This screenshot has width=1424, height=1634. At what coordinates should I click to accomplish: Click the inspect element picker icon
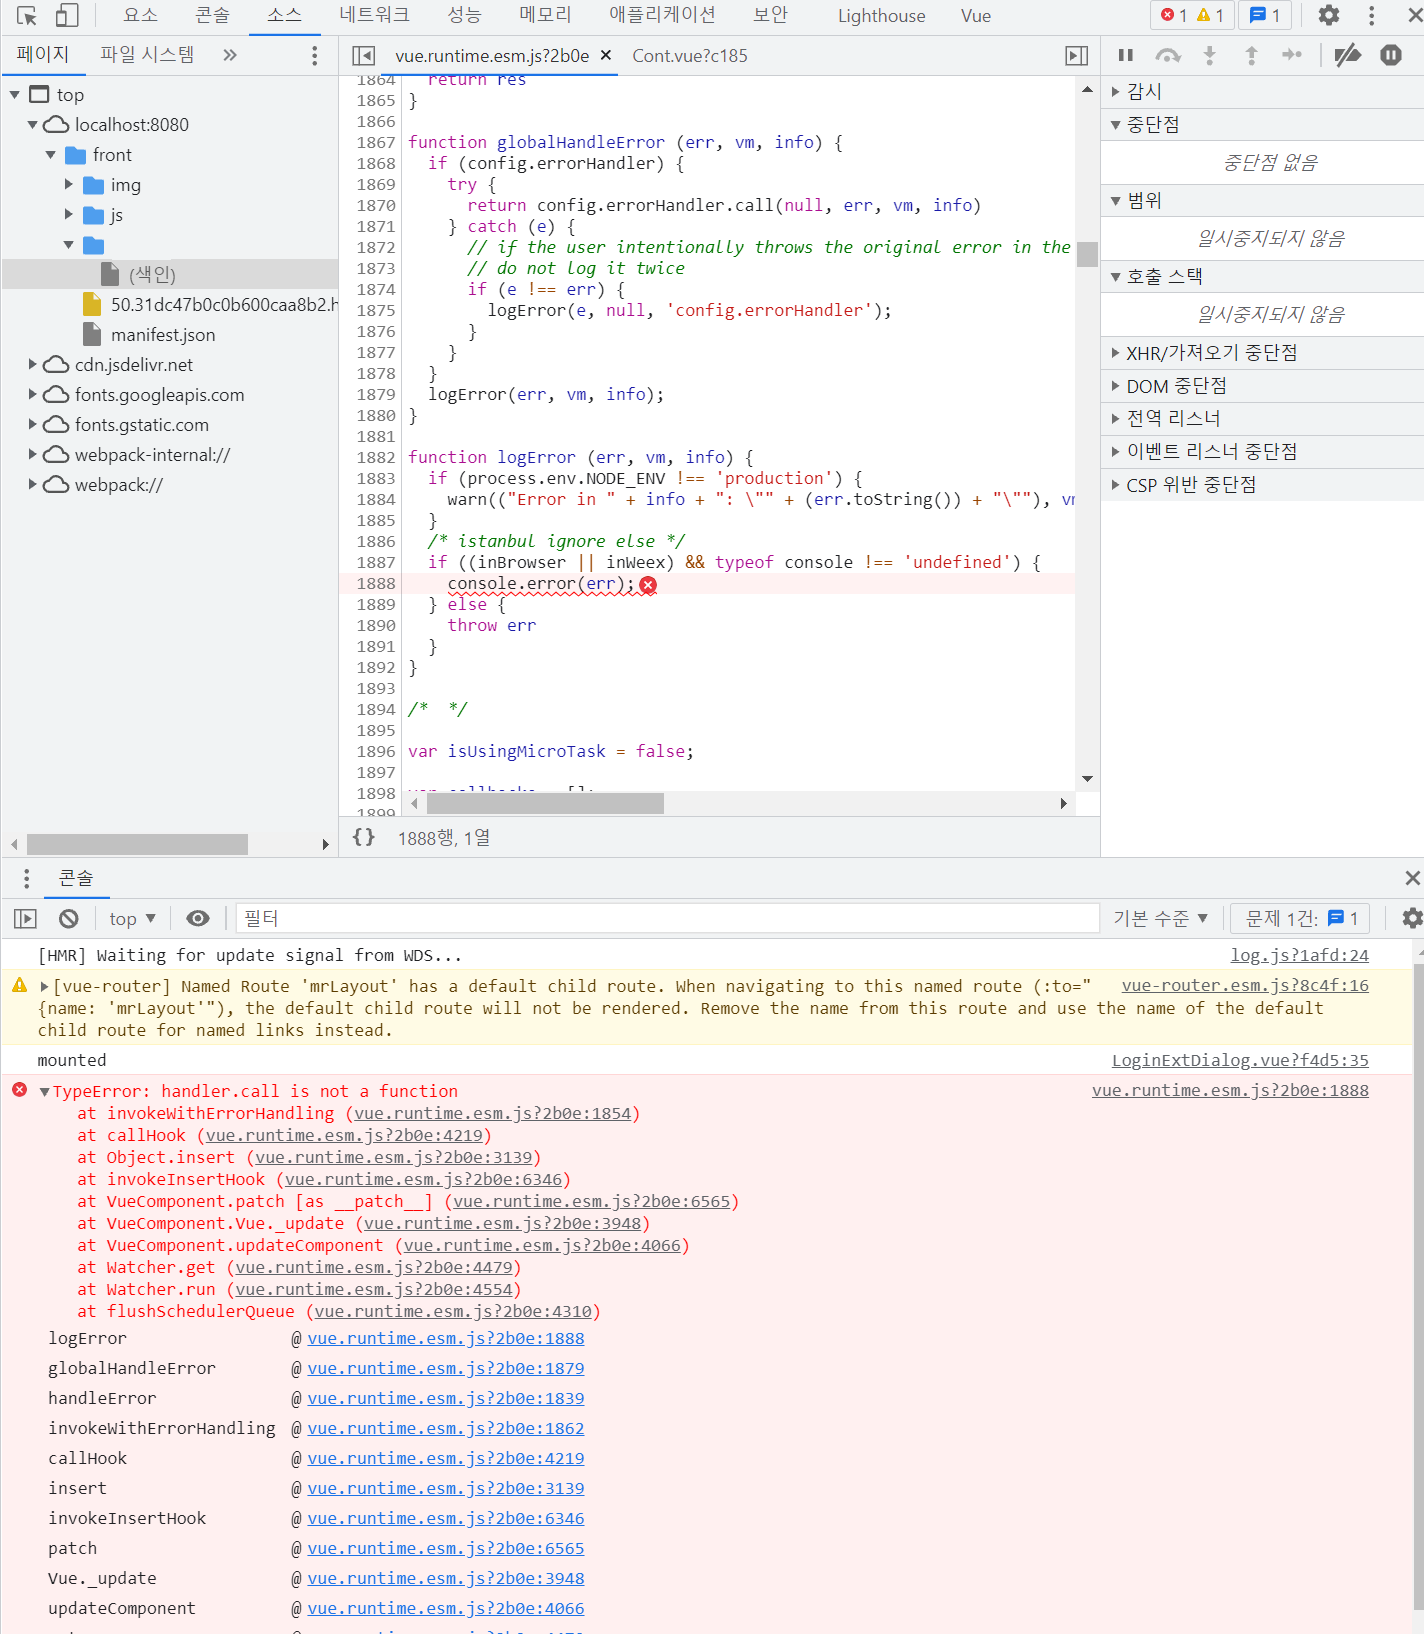click(27, 16)
